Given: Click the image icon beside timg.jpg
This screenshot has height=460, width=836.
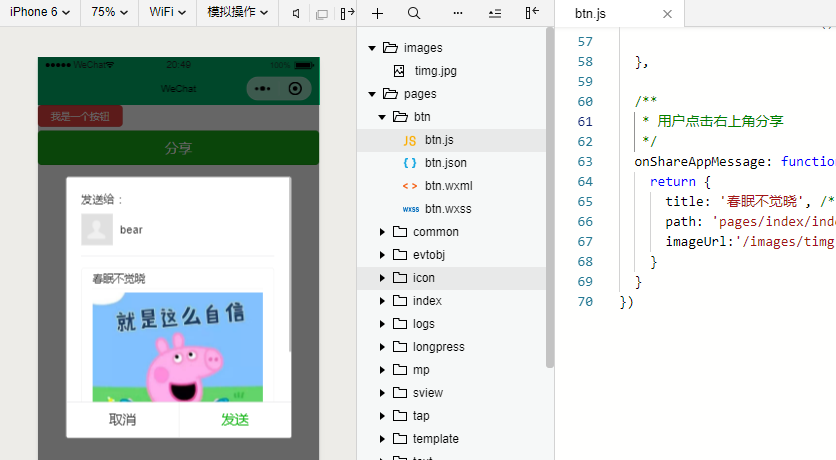Looking at the screenshot, I should tap(399, 71).
